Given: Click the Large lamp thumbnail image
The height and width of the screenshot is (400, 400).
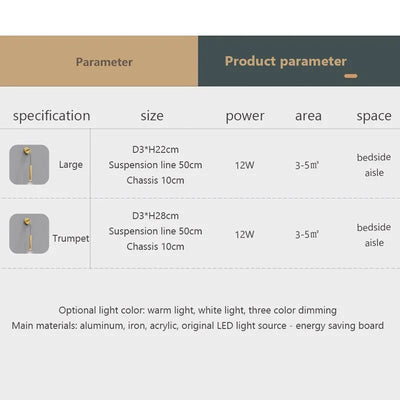Looking at the screenshot, I should (x=29, y=165).
